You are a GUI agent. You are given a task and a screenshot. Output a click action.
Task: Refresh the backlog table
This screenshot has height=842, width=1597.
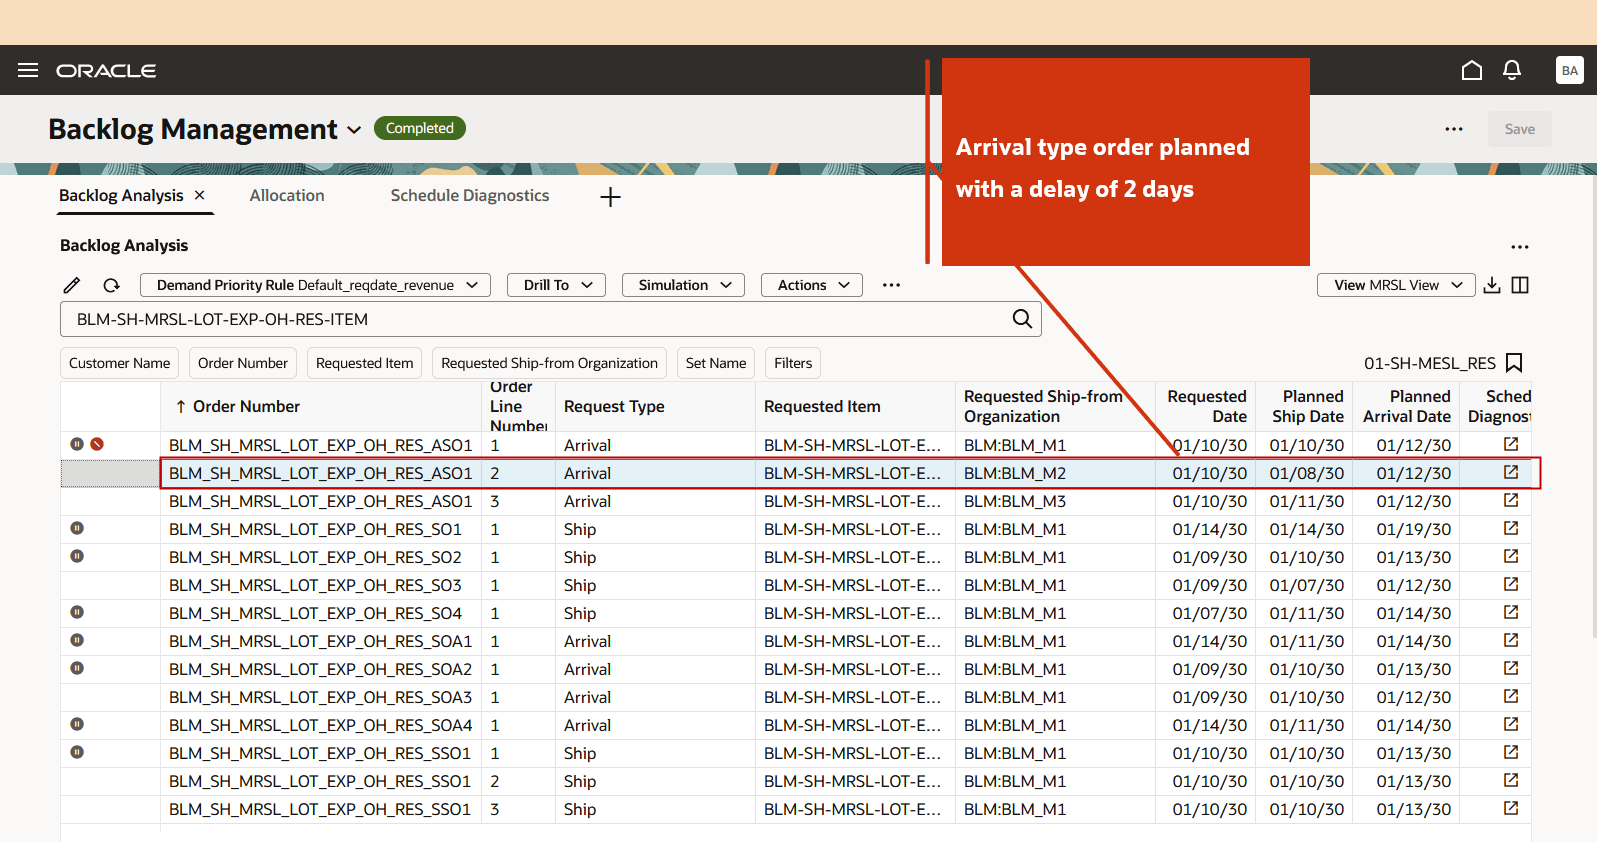click(x=111, y=285)
